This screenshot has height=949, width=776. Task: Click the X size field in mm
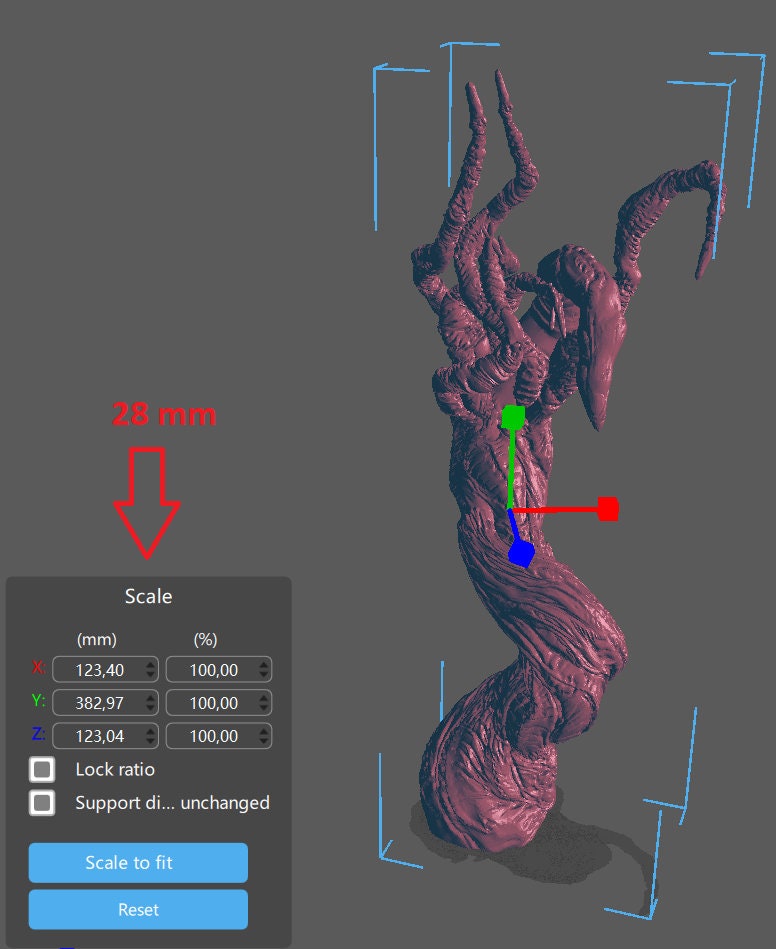coord(96,670)
